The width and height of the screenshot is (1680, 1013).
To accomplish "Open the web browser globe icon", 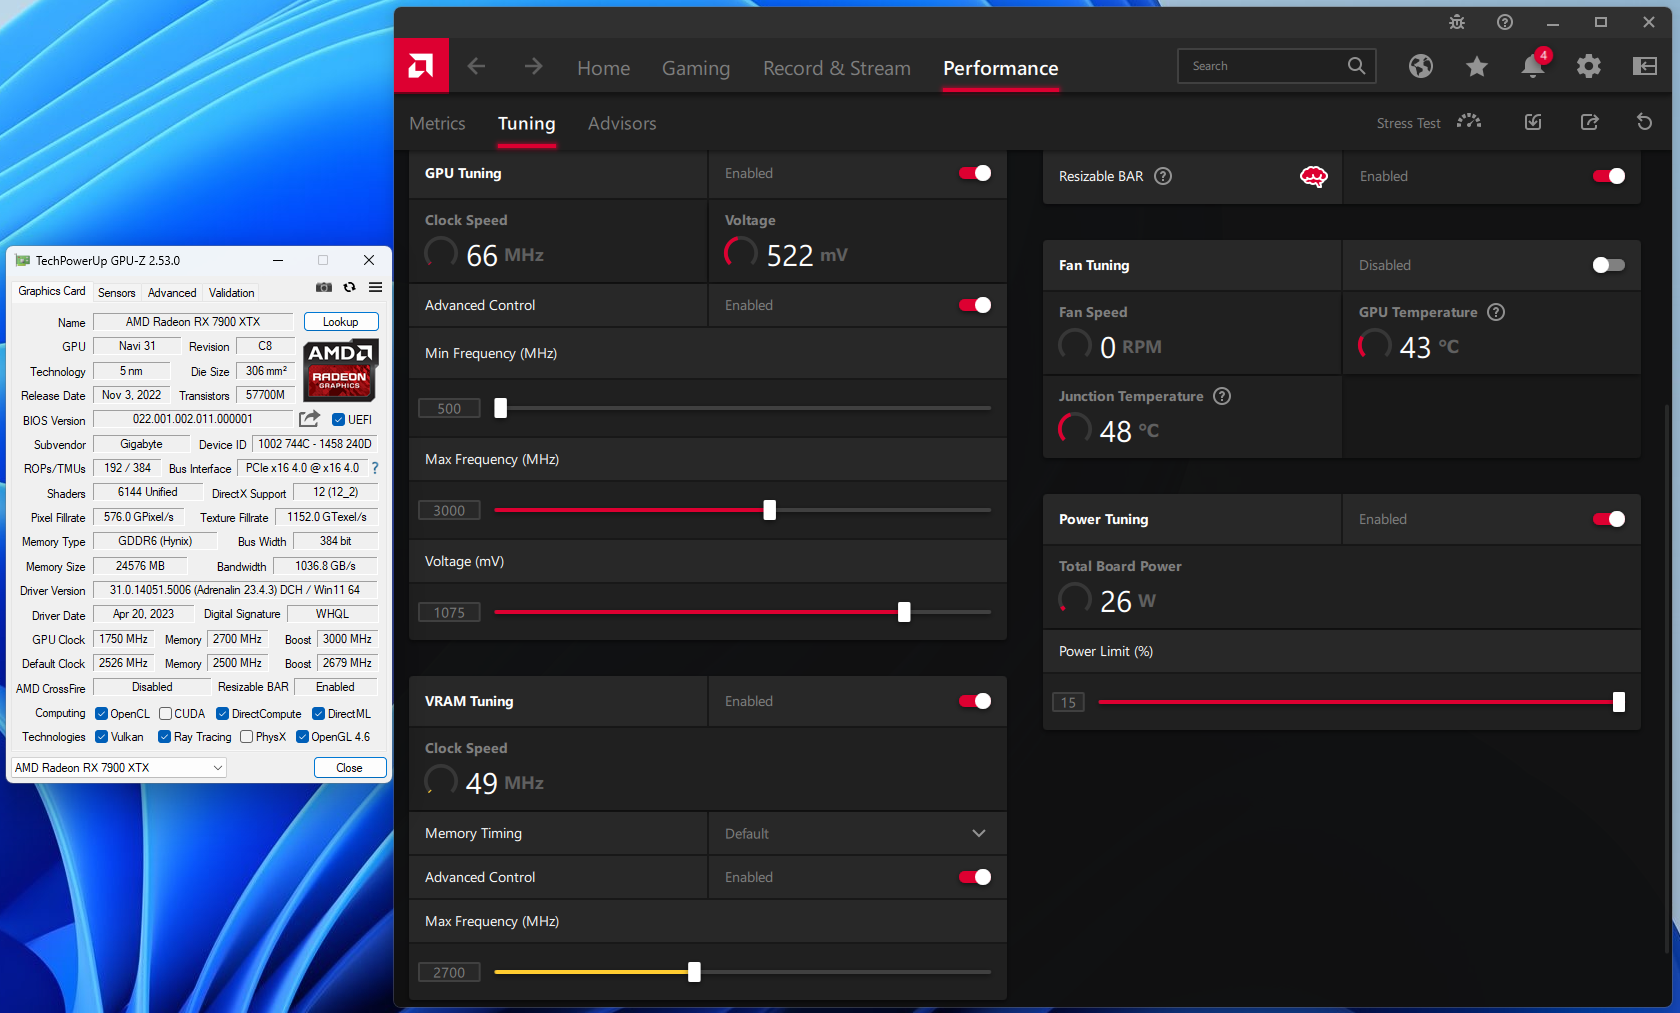I will (x=1420, y=66).
